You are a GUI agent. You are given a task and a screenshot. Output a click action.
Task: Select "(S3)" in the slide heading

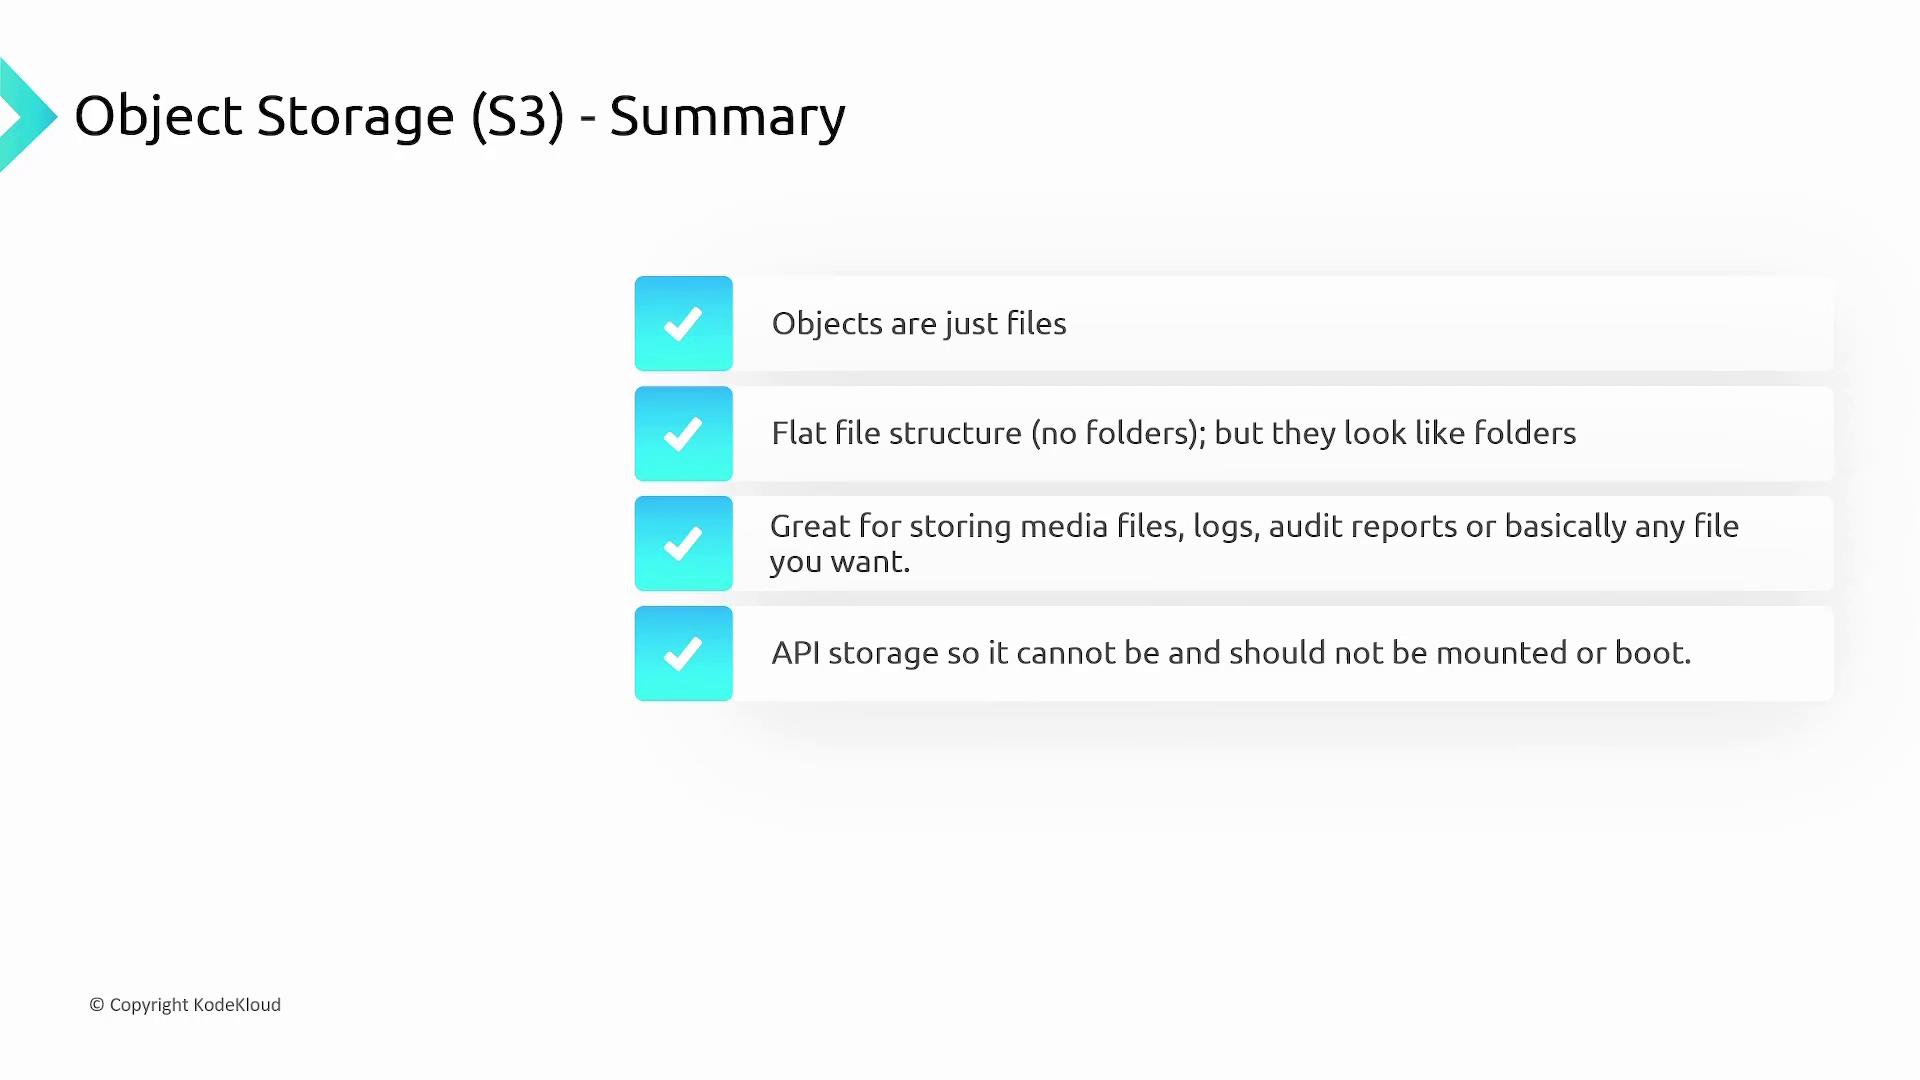click(x=517, y=116)
